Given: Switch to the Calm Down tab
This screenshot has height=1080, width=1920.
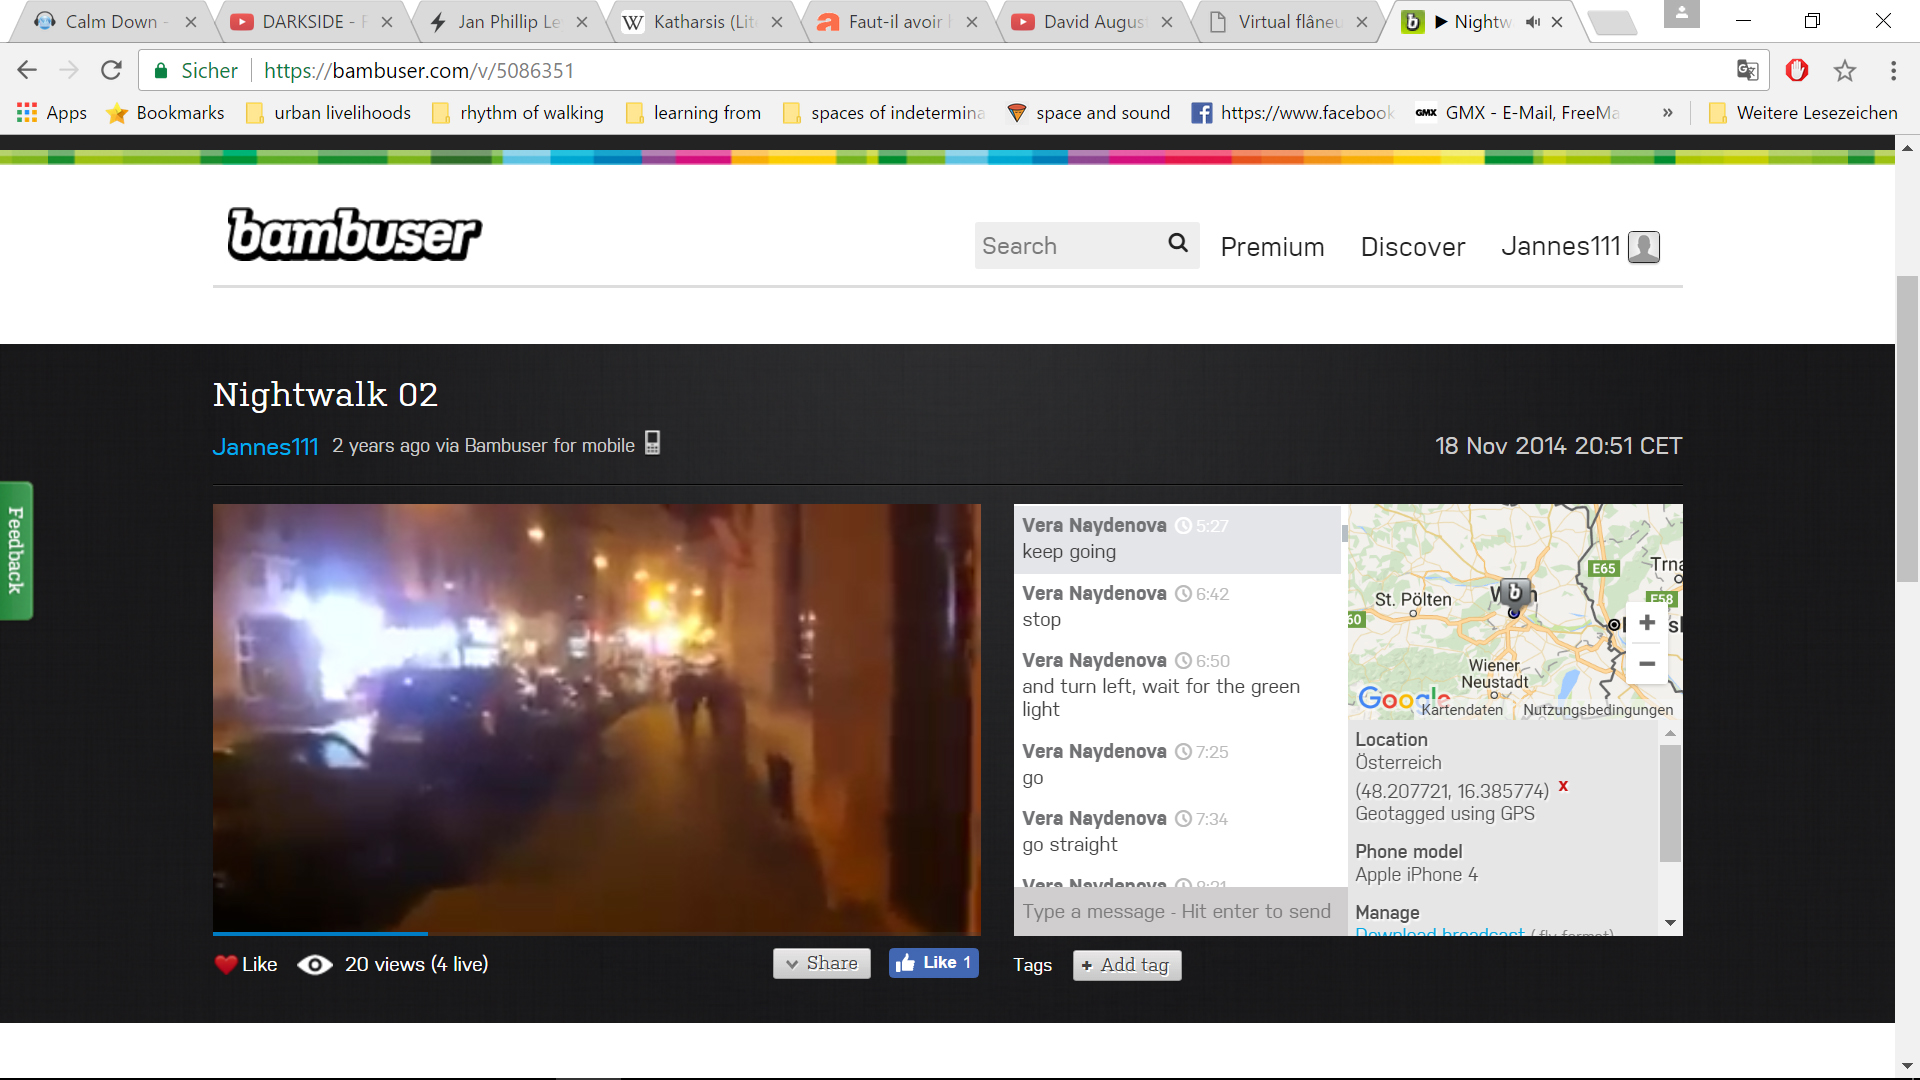Looking at the screenshot, I should (x=110, y=22).
